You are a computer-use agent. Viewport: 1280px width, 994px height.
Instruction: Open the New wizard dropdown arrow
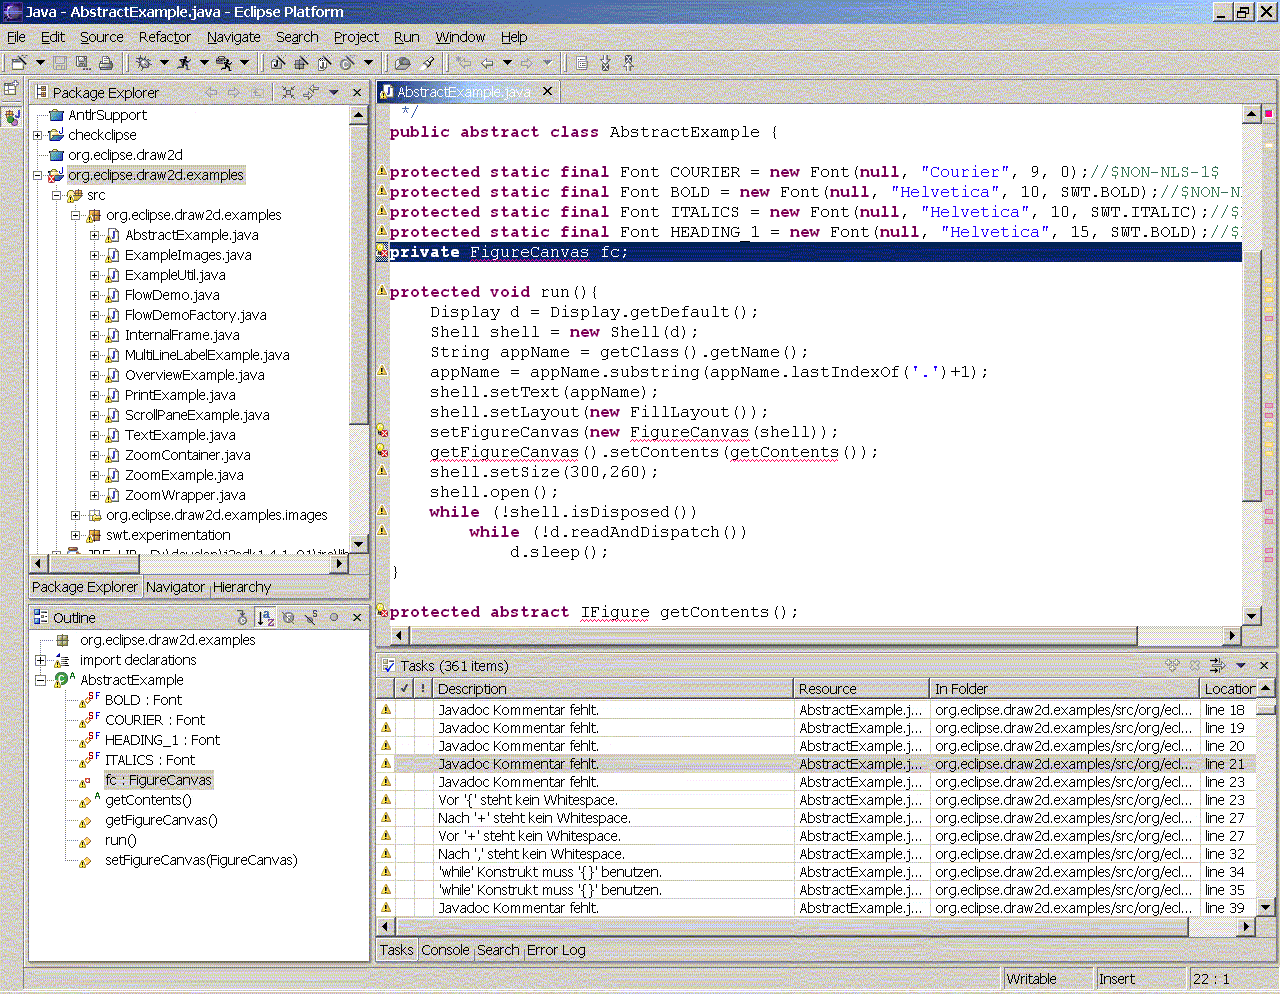pos(40,63)
